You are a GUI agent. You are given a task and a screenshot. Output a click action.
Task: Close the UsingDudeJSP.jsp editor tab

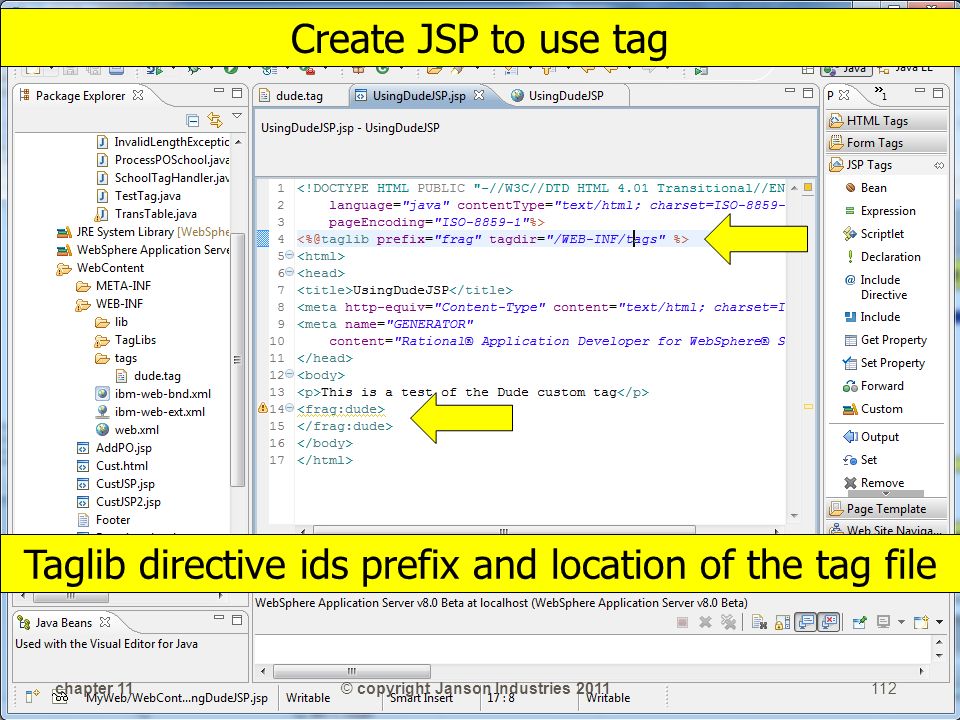[x=479, y=95]
